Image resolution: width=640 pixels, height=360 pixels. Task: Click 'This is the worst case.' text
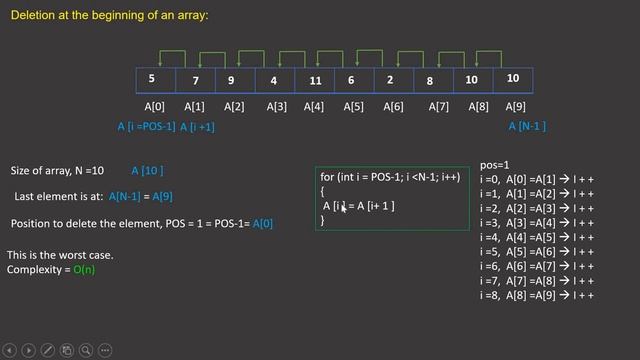[x=60, y=255]
